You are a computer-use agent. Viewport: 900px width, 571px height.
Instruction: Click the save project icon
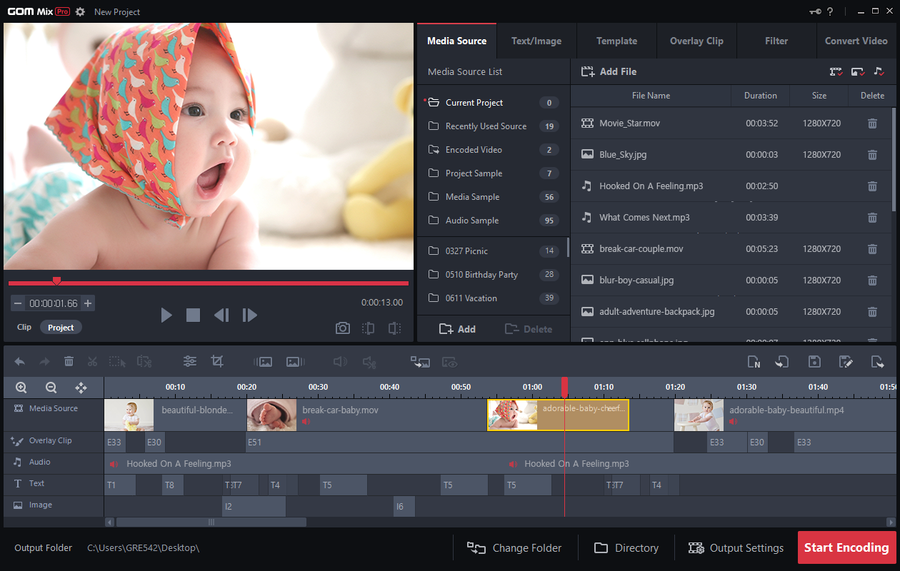[814, 362]
